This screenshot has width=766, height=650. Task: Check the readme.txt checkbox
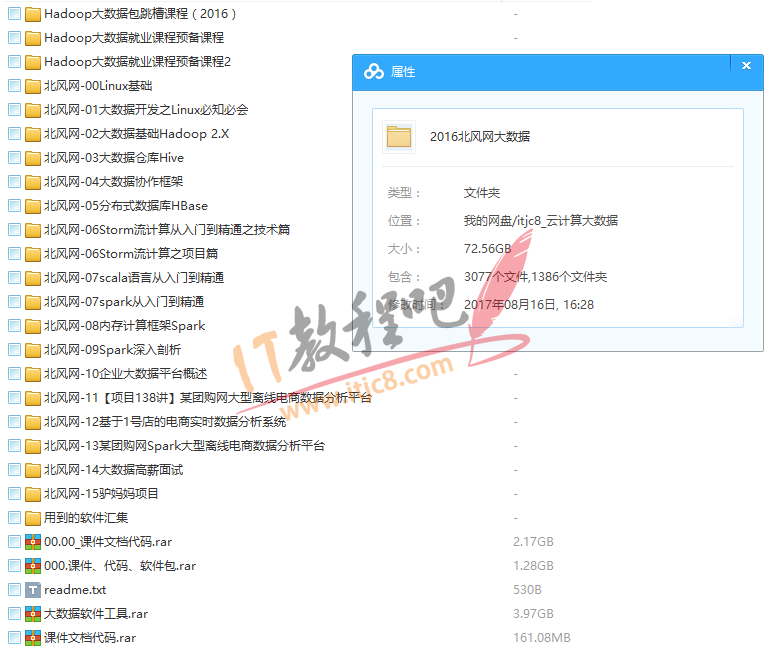tap(15, 590)
